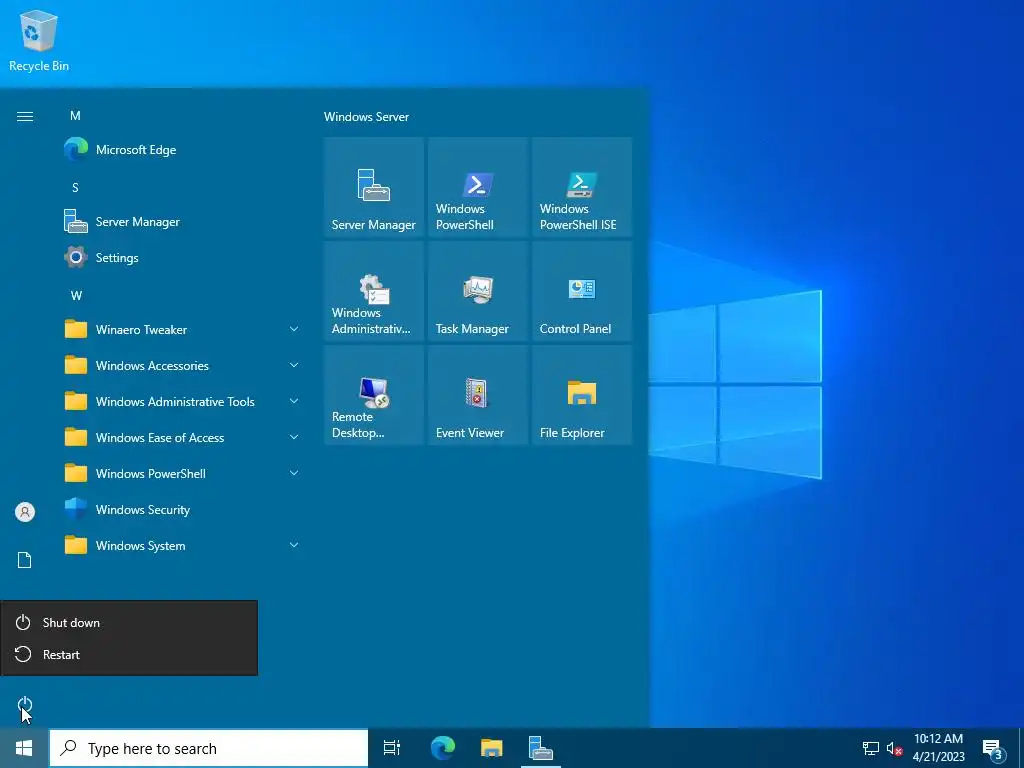This screenshot has height=768, width=1024.
Task: Open the Action Center notifications icon
Action: (x=993, y=748)
